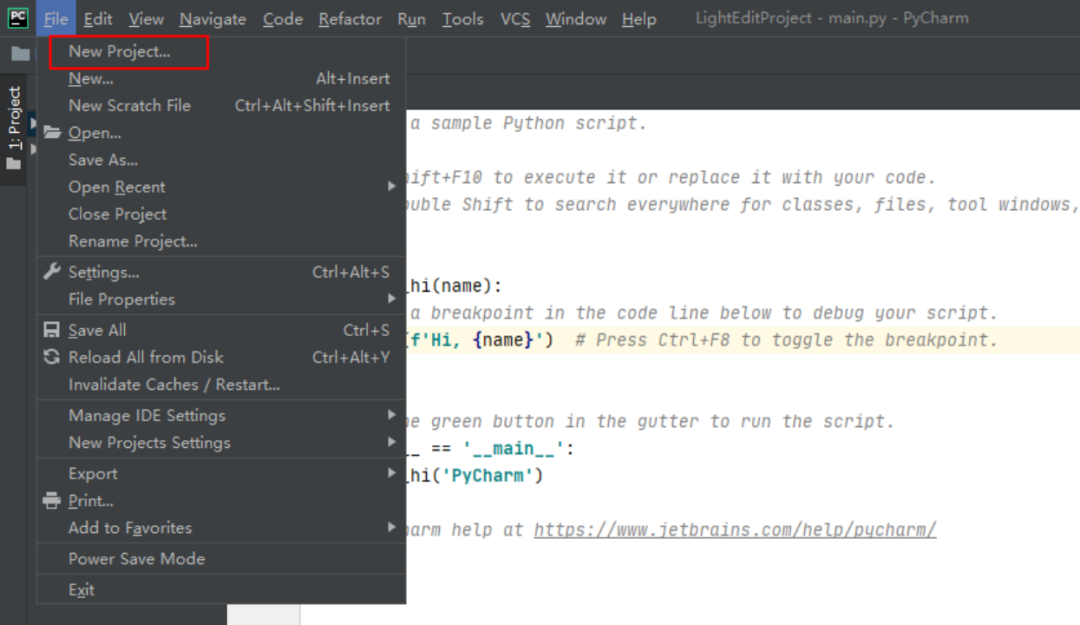
Task: Open the Tools menu
Action: pos(462,19)
